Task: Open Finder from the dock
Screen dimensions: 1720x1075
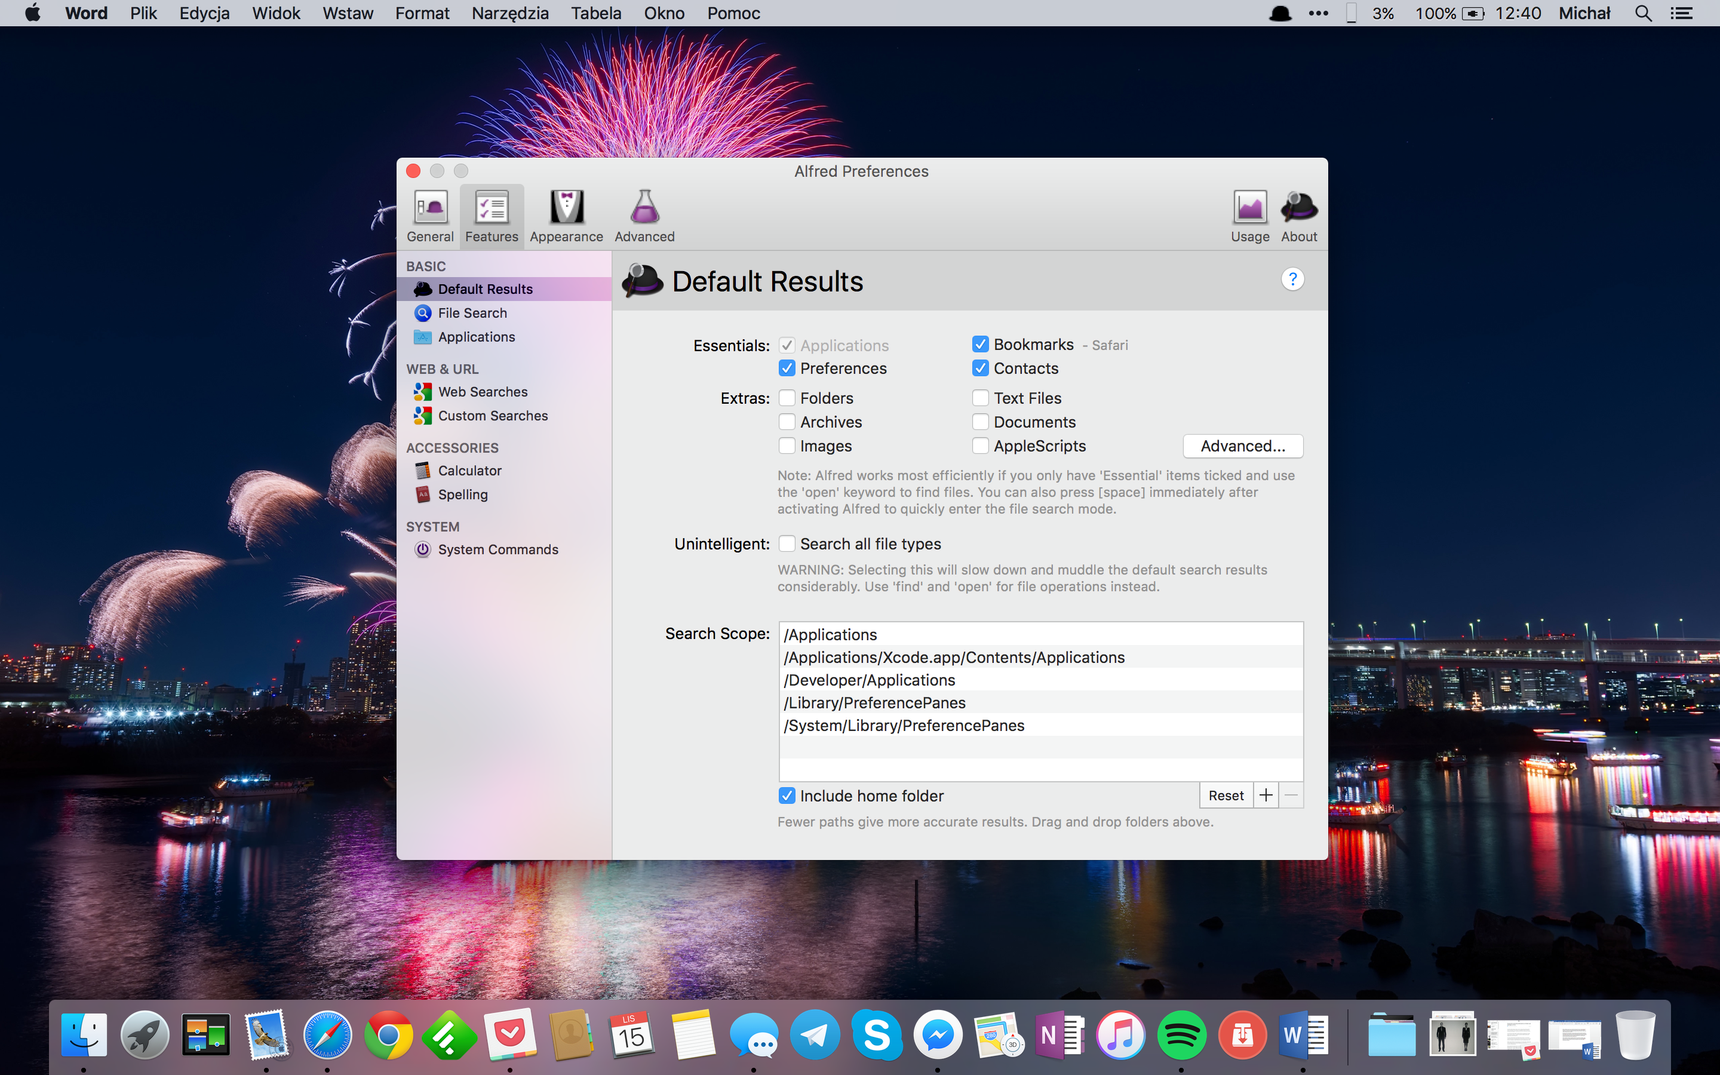Action: coord(84,1035)
